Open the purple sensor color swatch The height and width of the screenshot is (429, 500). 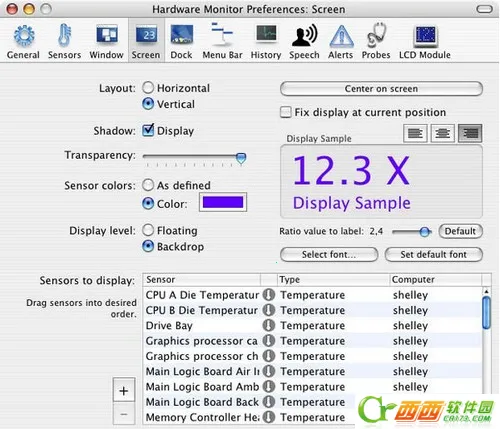coord(223,202)
